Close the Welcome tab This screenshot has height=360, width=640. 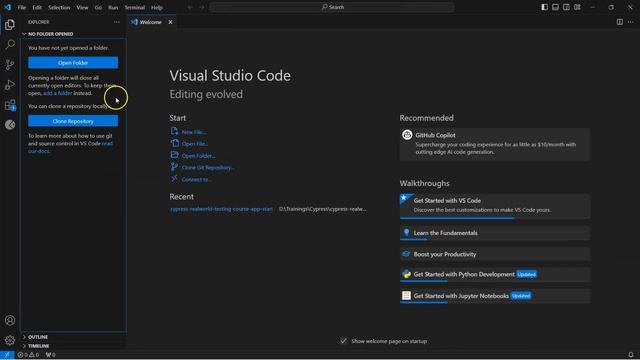click(170, 22)
